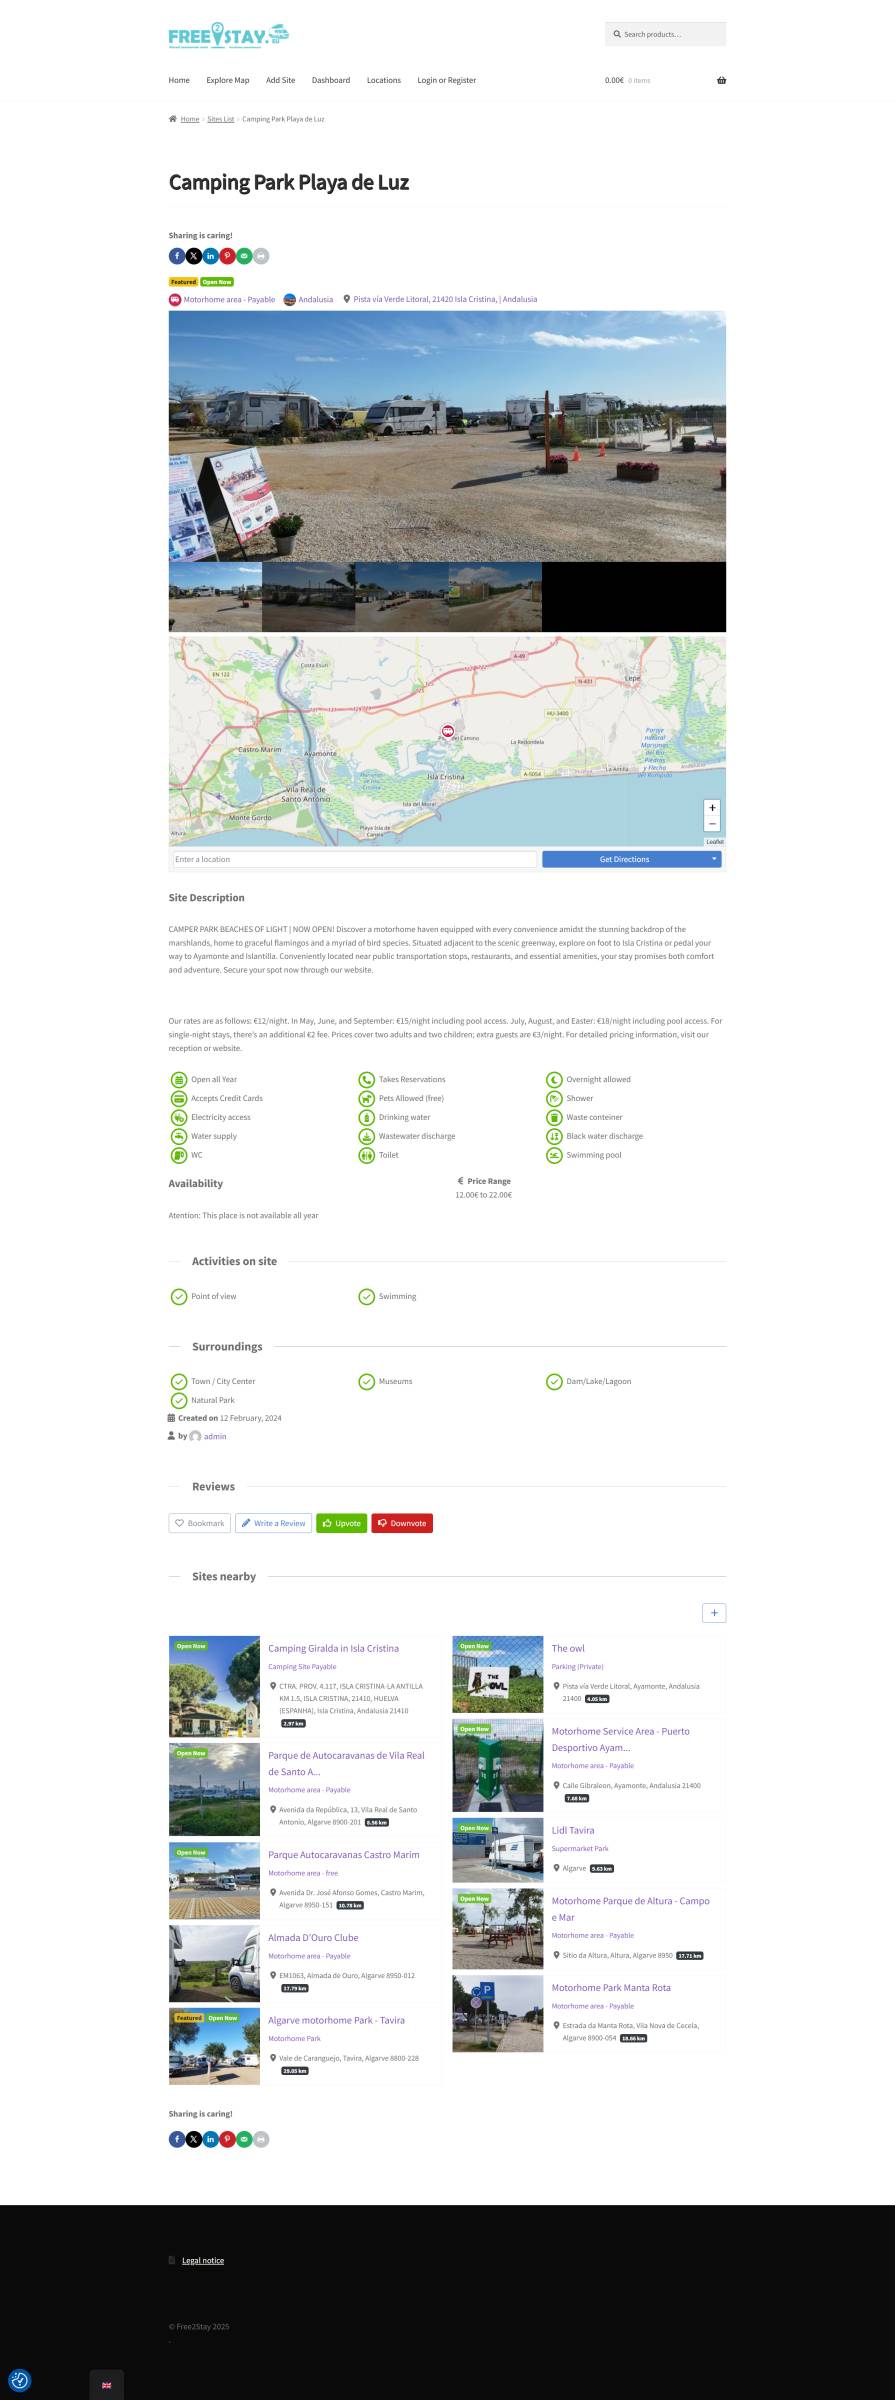Open the Dashboard menu item

331,80
